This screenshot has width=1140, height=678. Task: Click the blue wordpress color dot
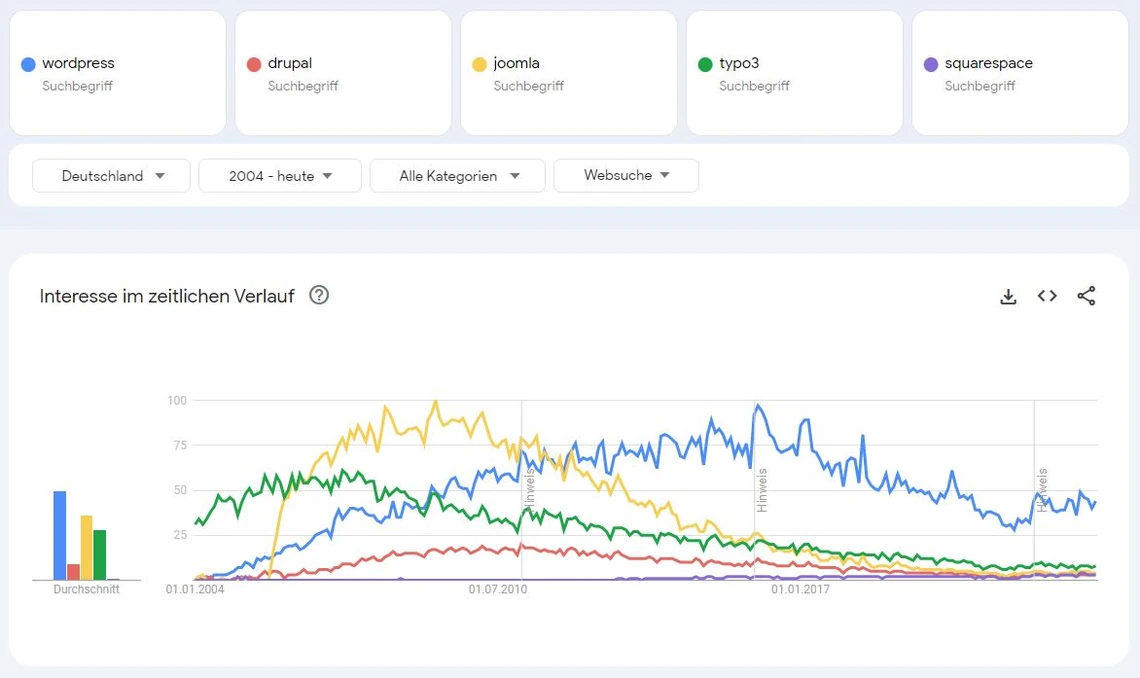coord(28,64)
